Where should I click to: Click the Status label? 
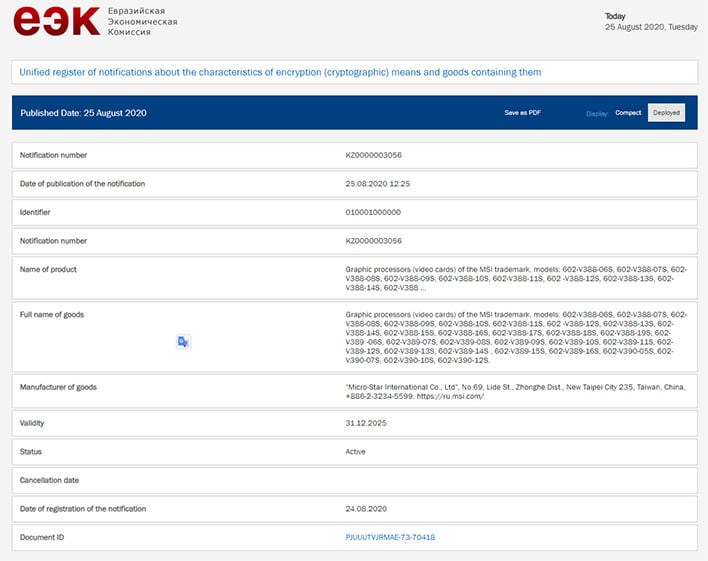coord(31,451)
